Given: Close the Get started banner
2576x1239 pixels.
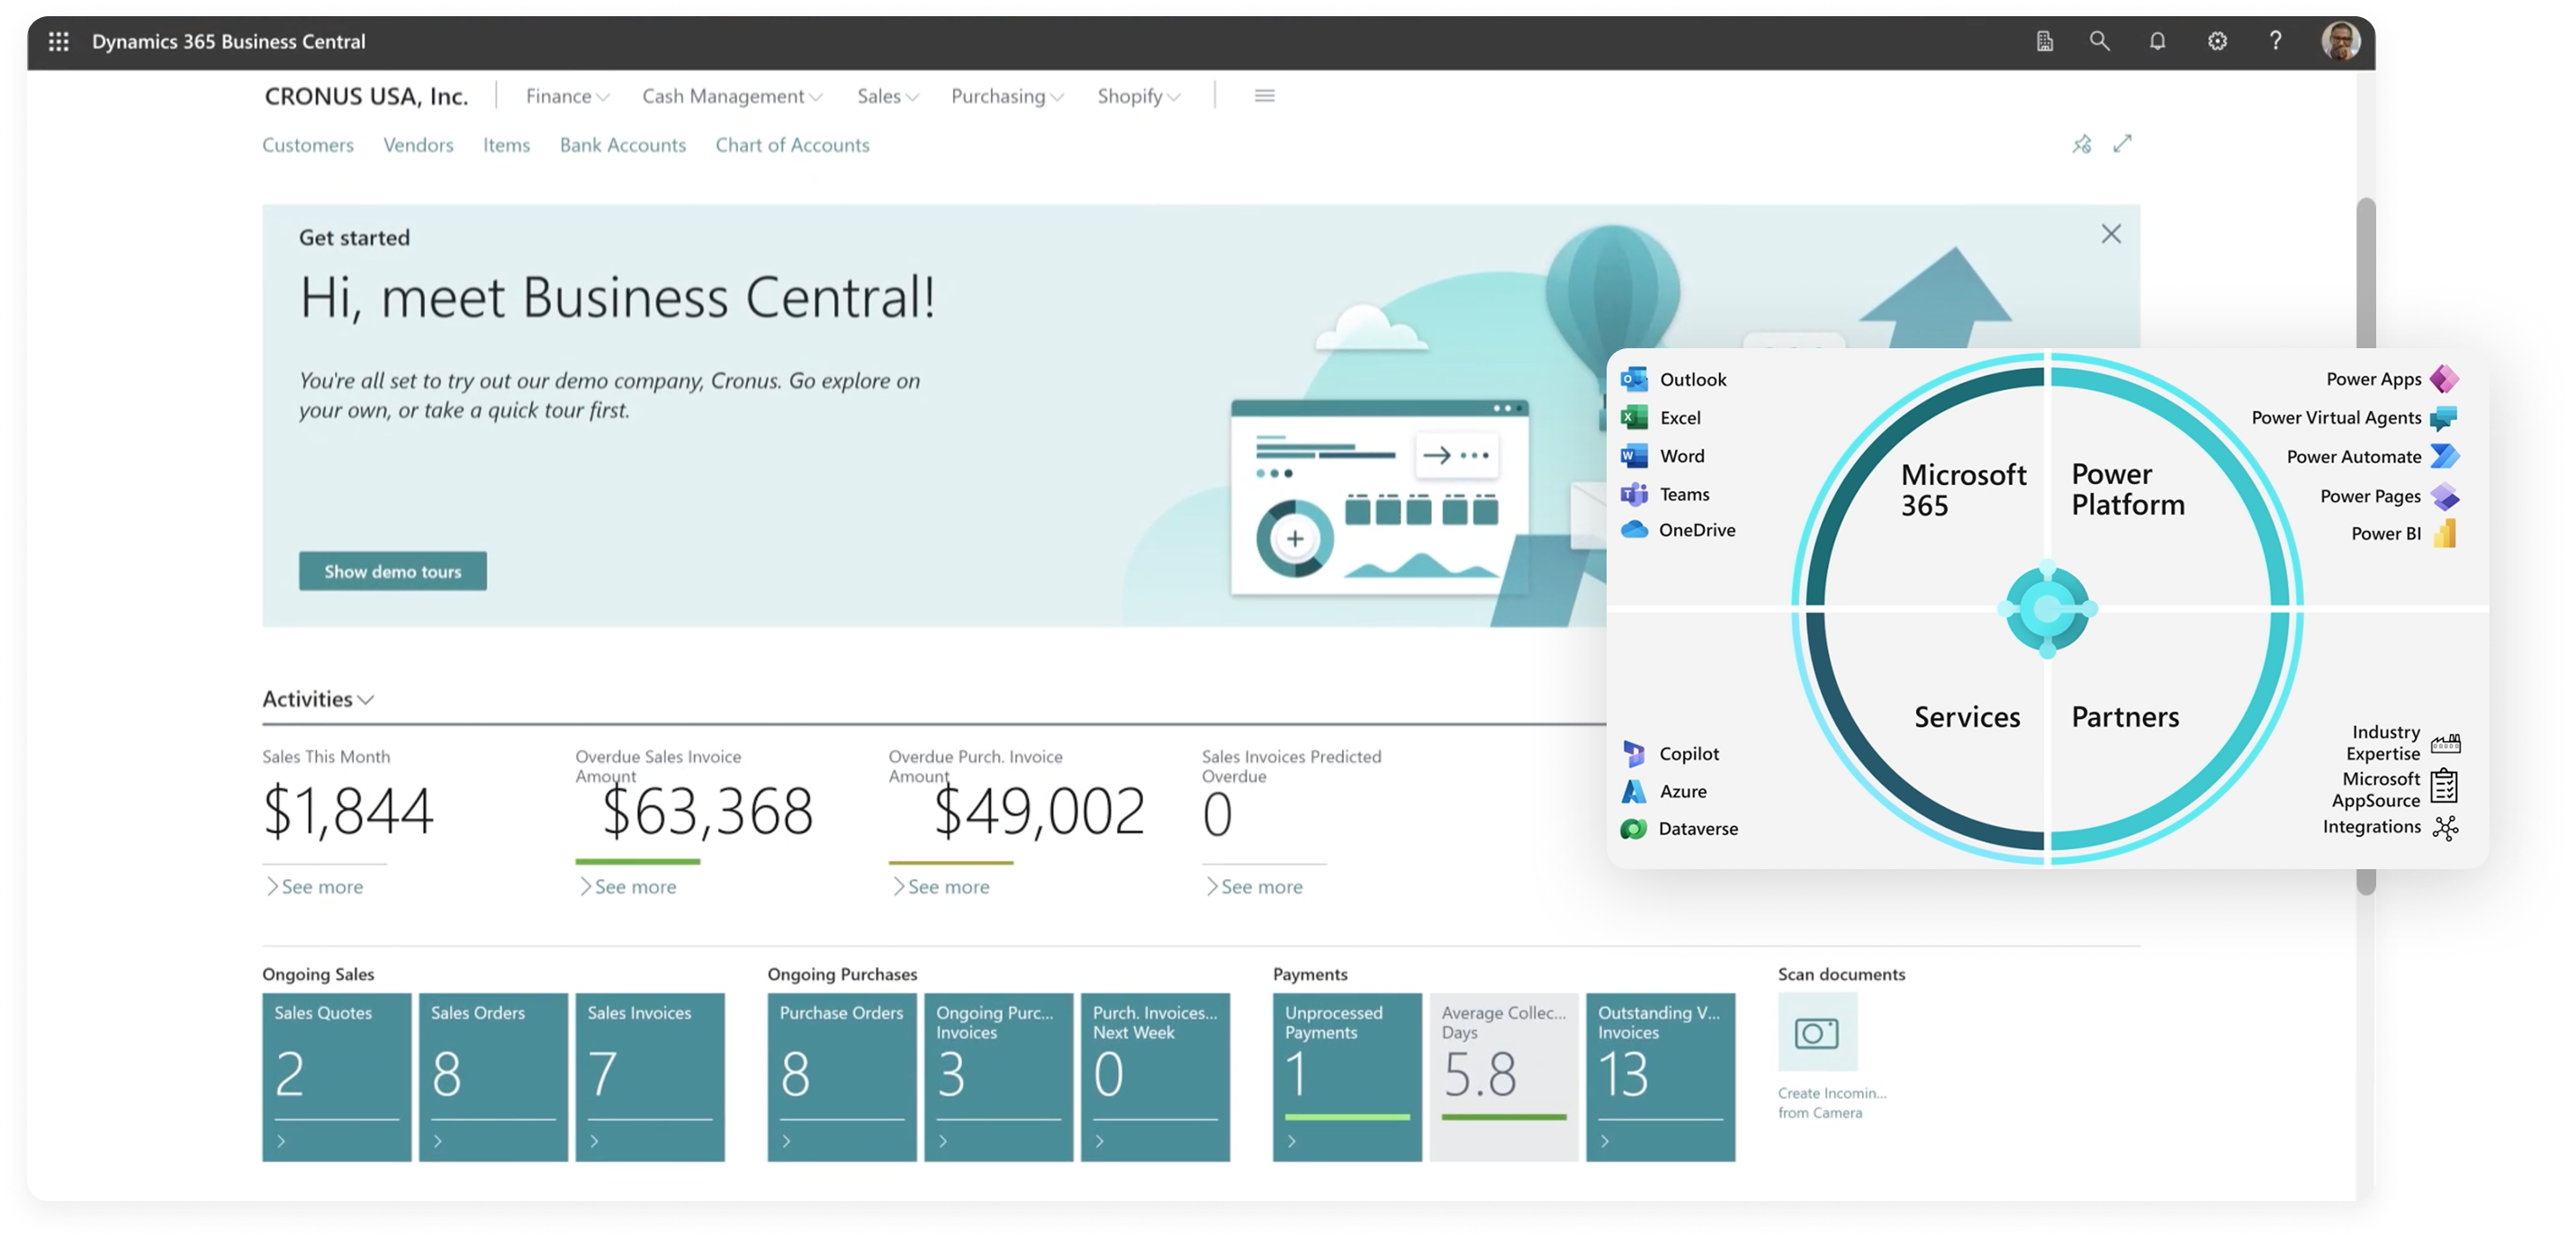Looking at the screenshot, I should (x=2111, y=234).
